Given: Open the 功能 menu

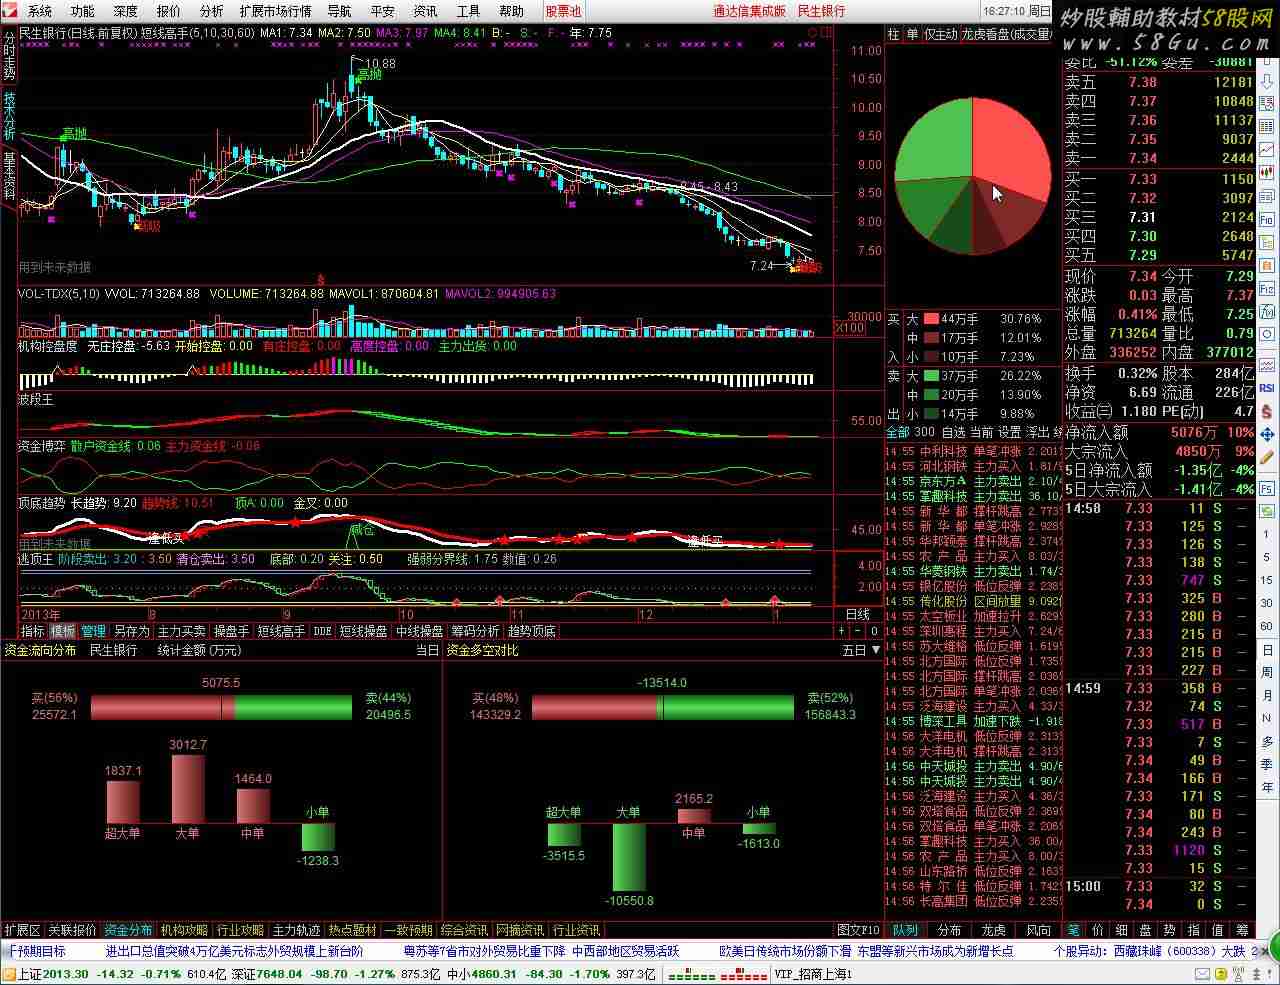Looking at the screenshot, I should click(x=83, y=11).
